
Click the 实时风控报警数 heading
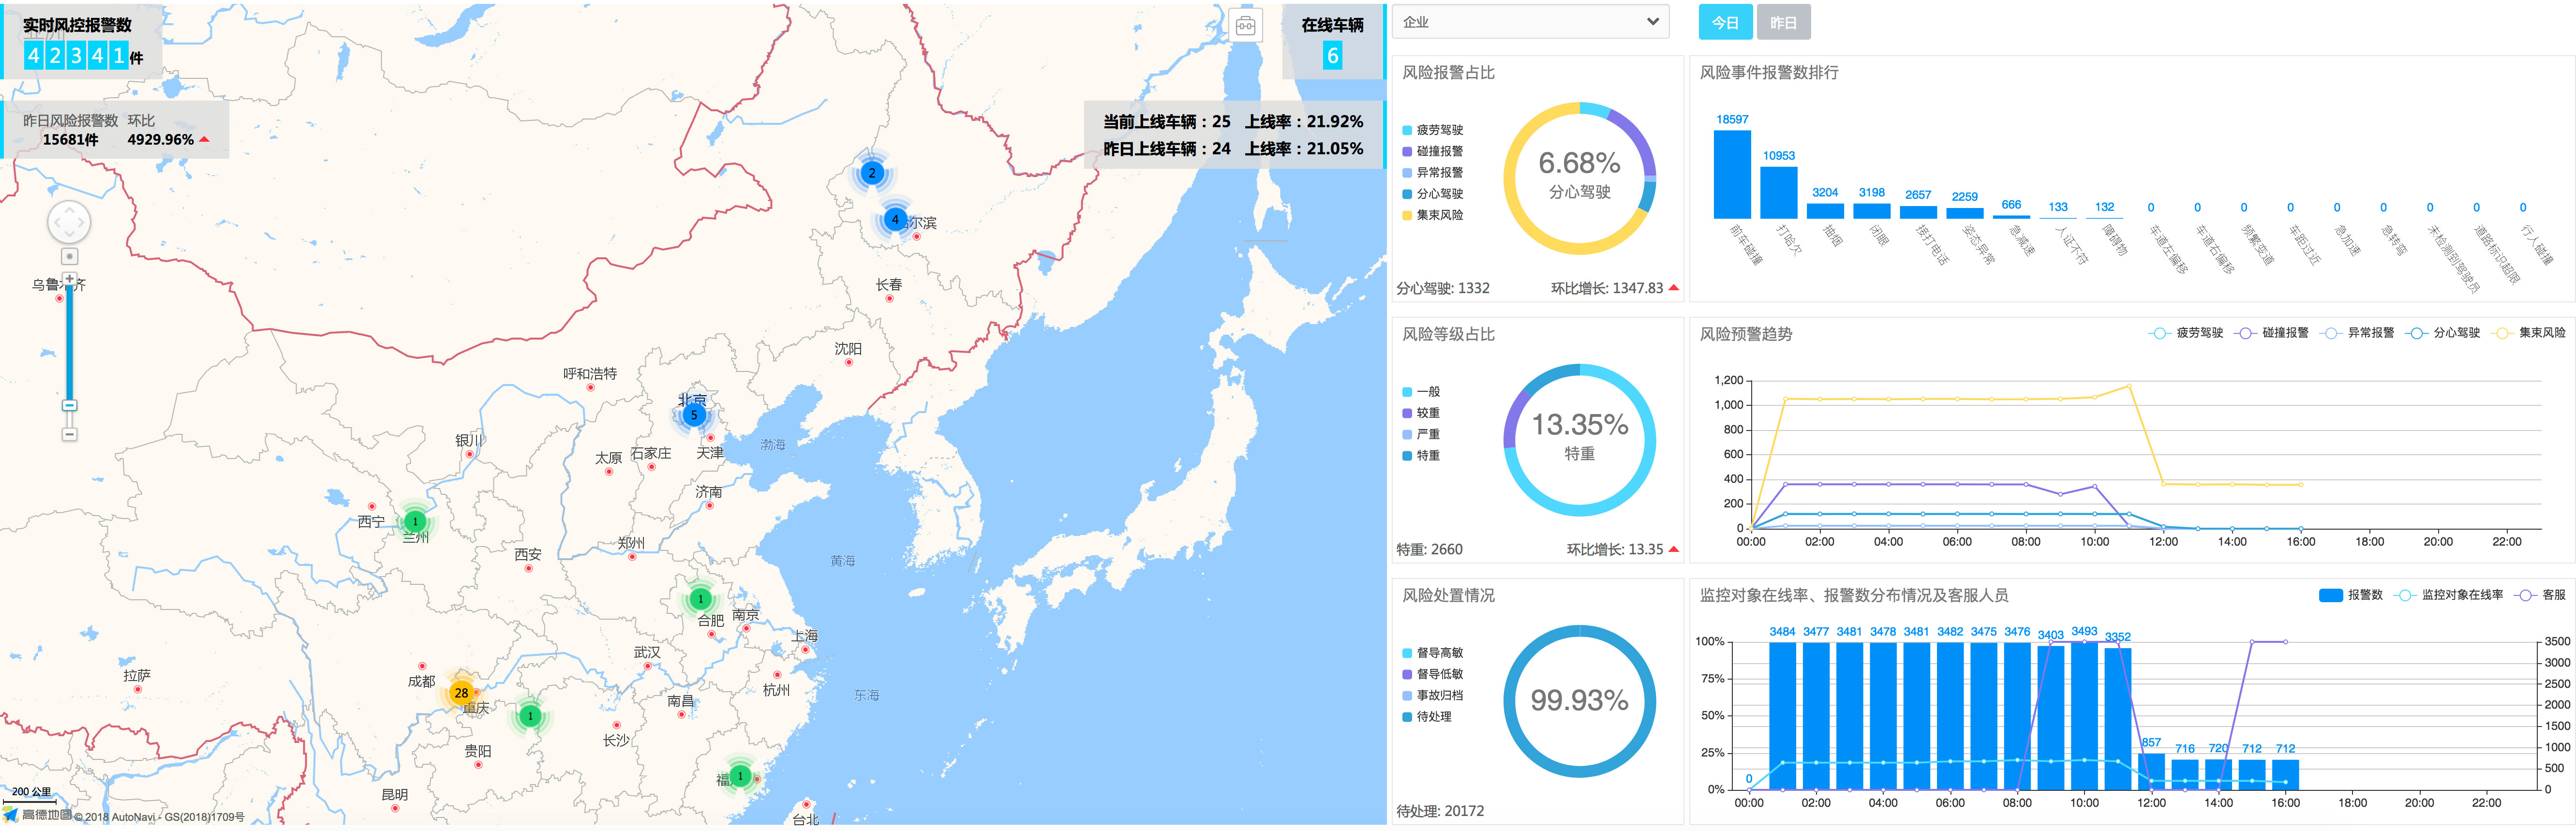[77, 25]
